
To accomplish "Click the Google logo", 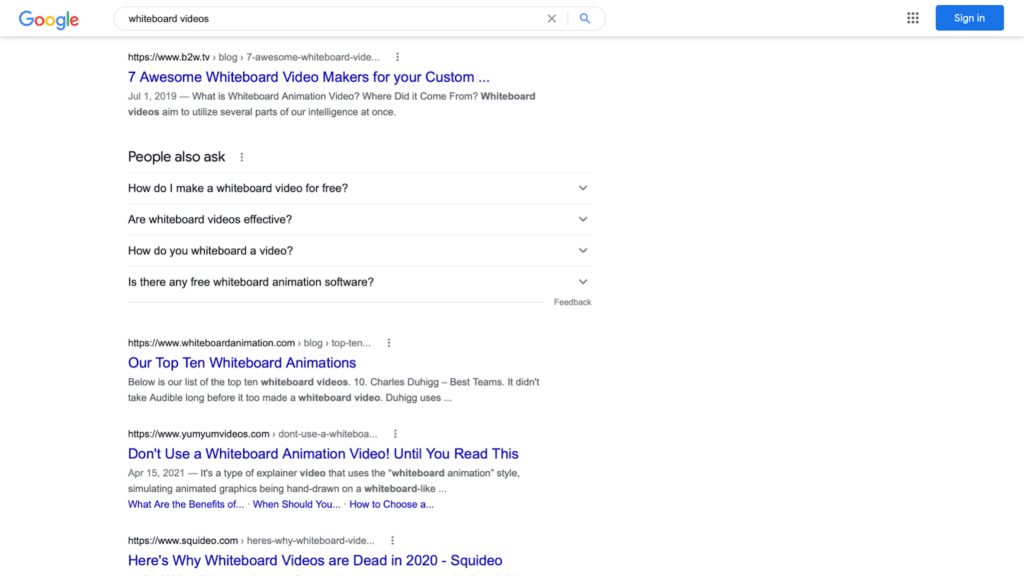I will pyautogui.click(x=49, y=20).
